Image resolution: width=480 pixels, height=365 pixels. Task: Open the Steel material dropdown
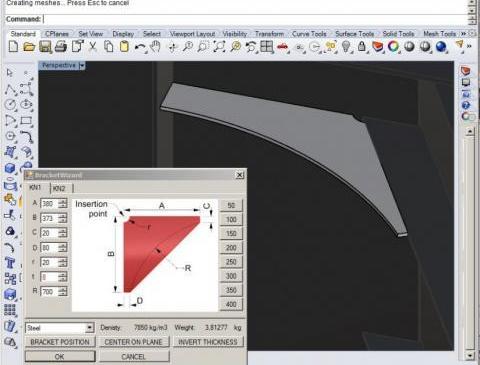coord(89,328)
